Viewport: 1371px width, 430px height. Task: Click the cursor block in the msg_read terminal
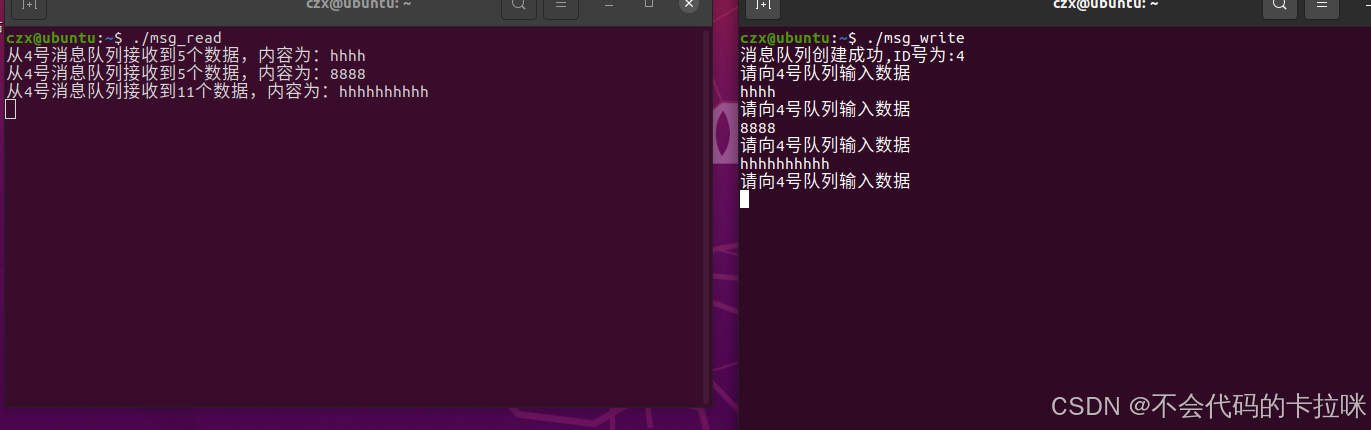11,110
